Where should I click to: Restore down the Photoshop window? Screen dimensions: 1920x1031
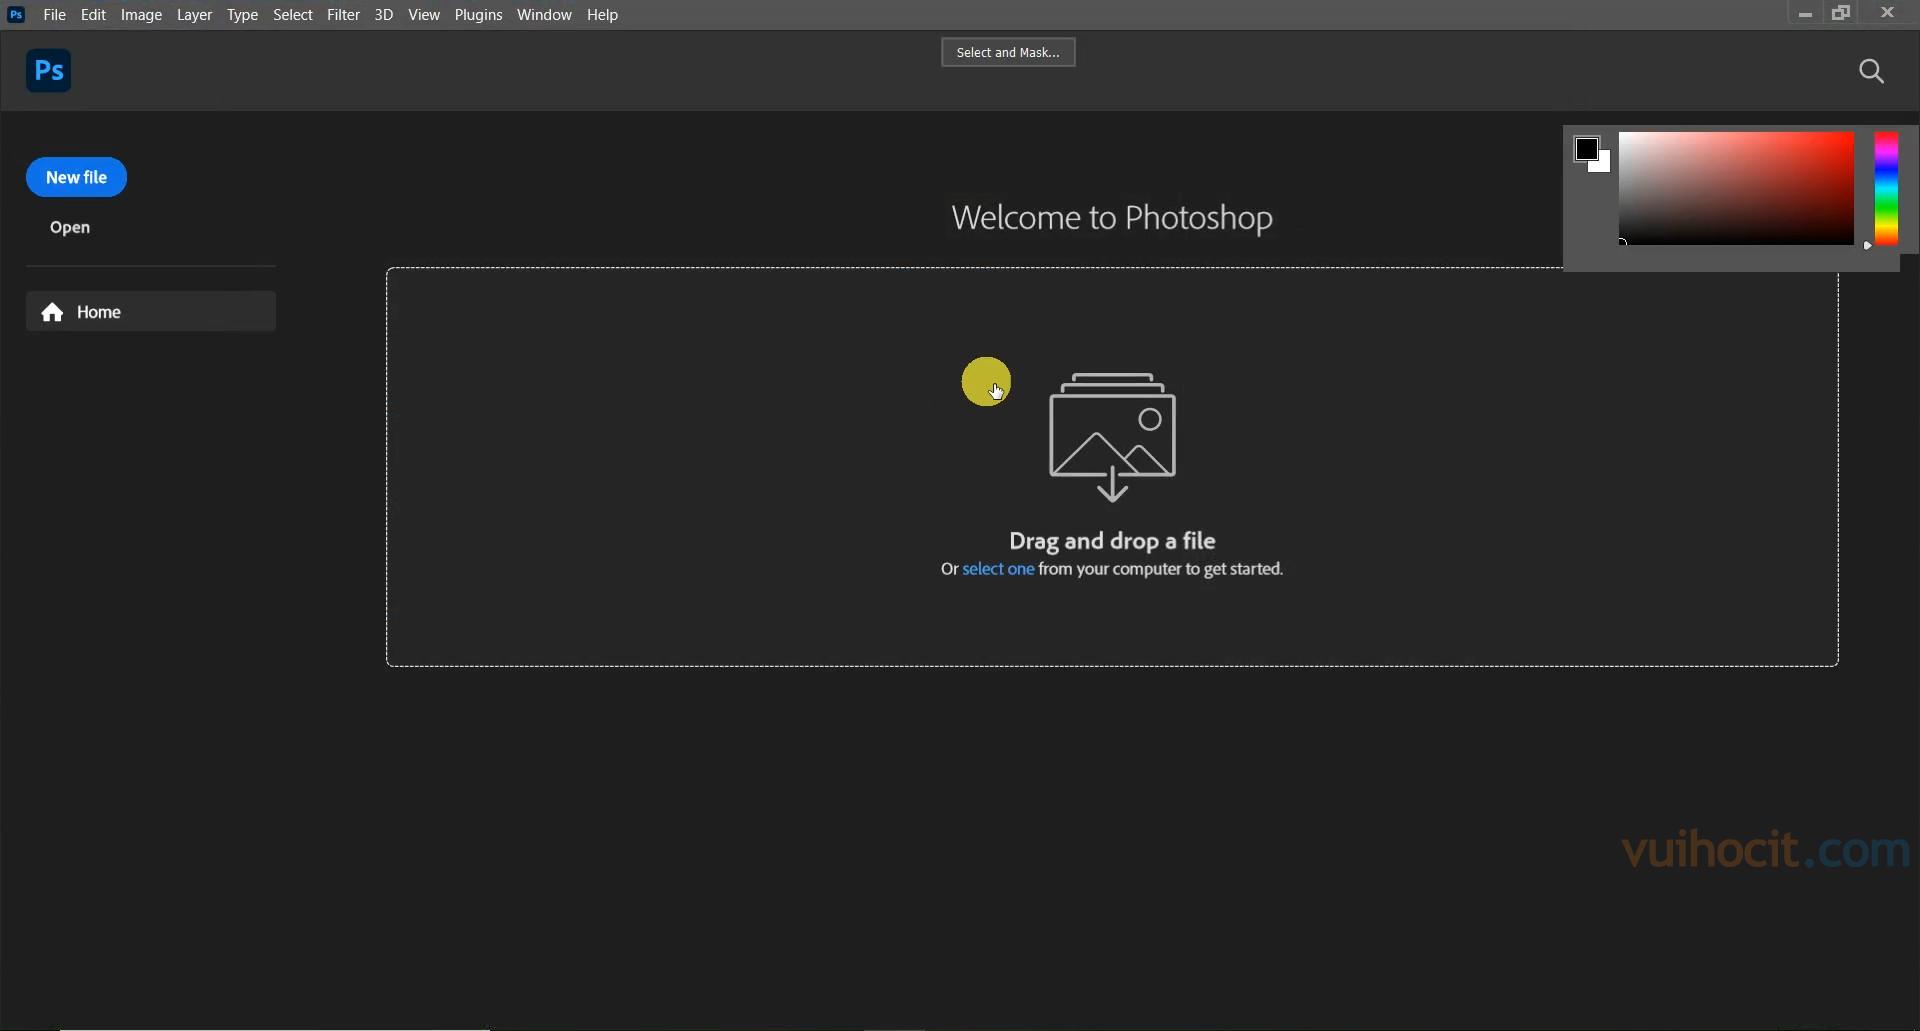click(1842, 13)
